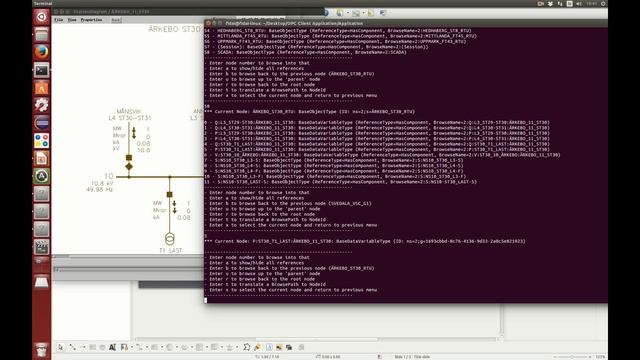Image resolution: width=640 pixels, height=360 pixels.
Task: Pick the Rectangle tool in drawing toolbar
Action: click(93, 347)
